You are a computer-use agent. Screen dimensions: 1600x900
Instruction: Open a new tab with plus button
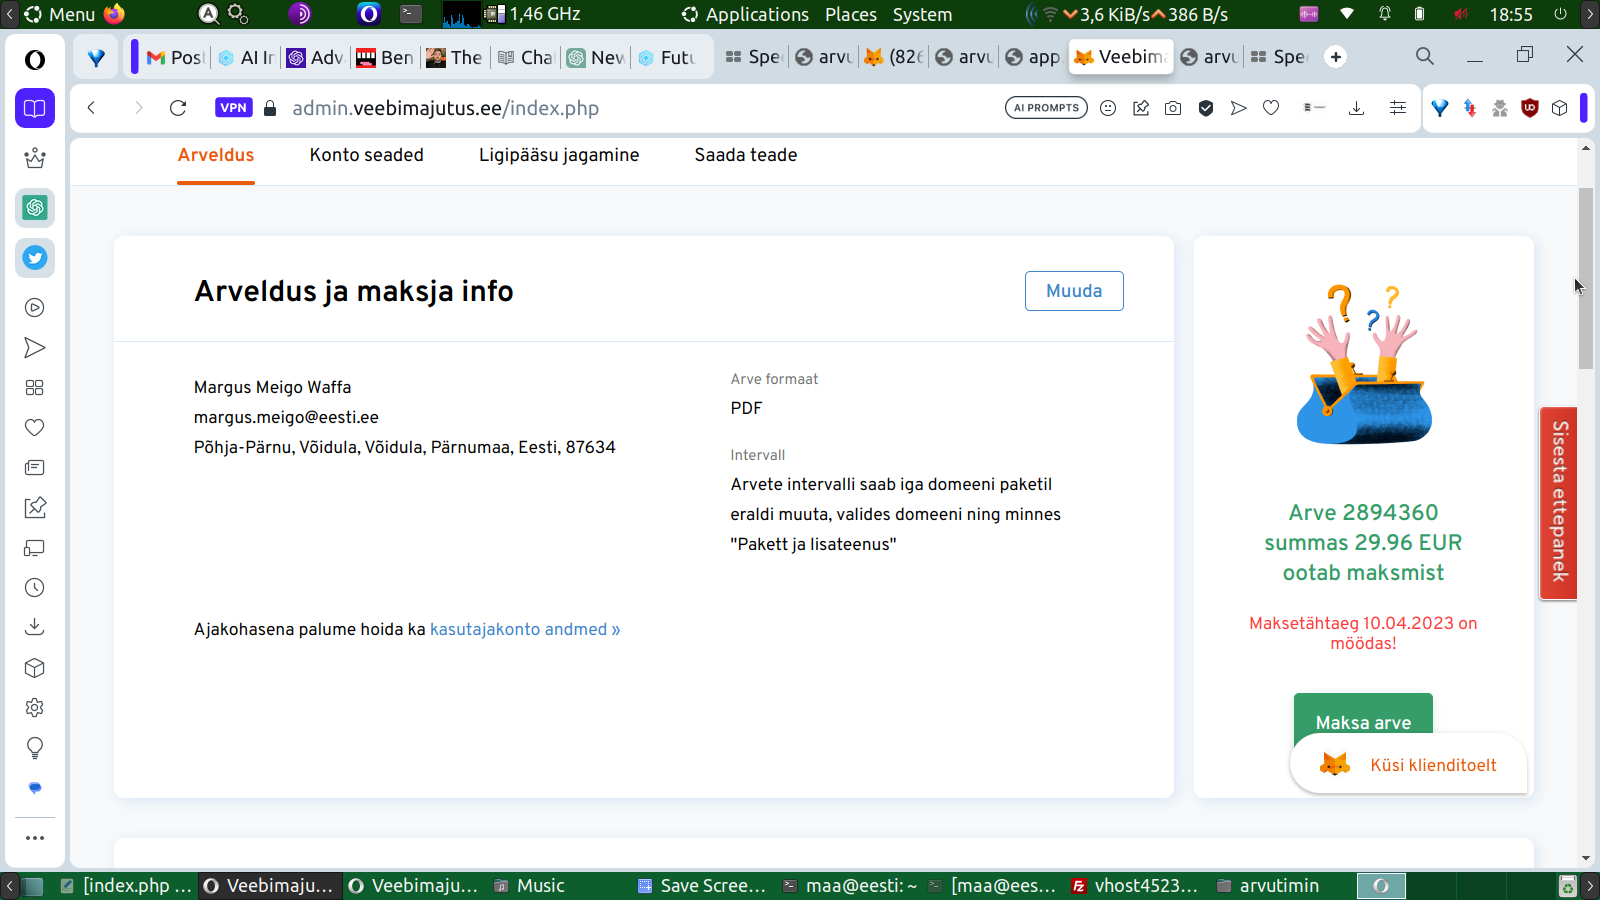pos(1336,57)
